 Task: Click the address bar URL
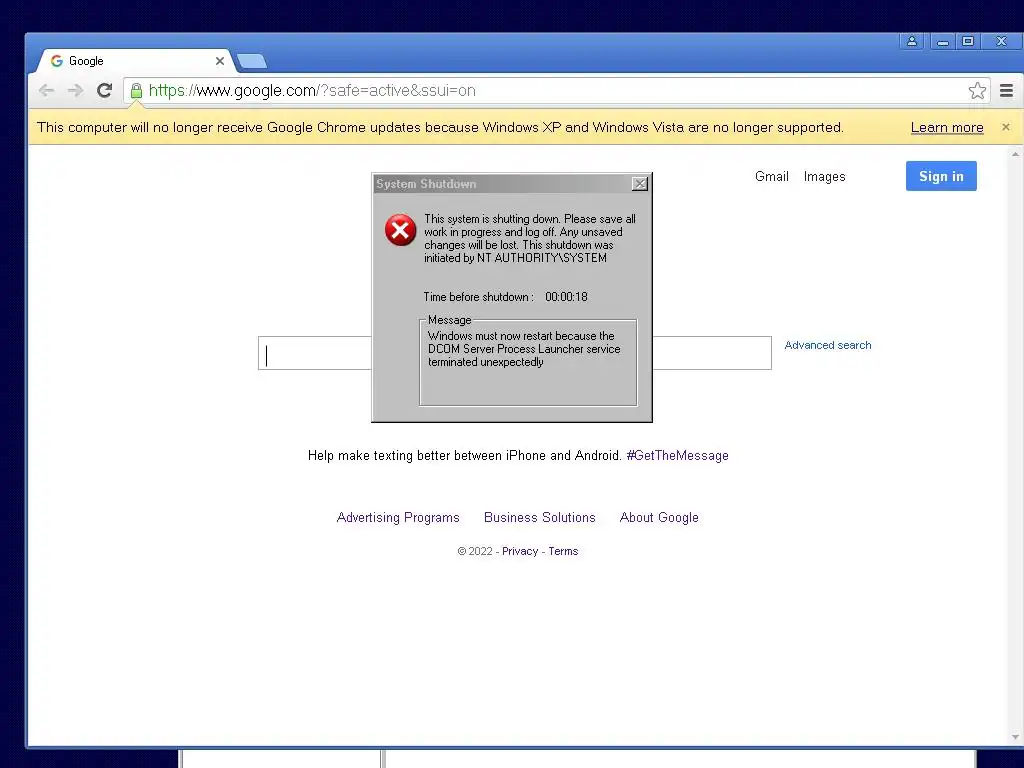[x=312, y=90]
